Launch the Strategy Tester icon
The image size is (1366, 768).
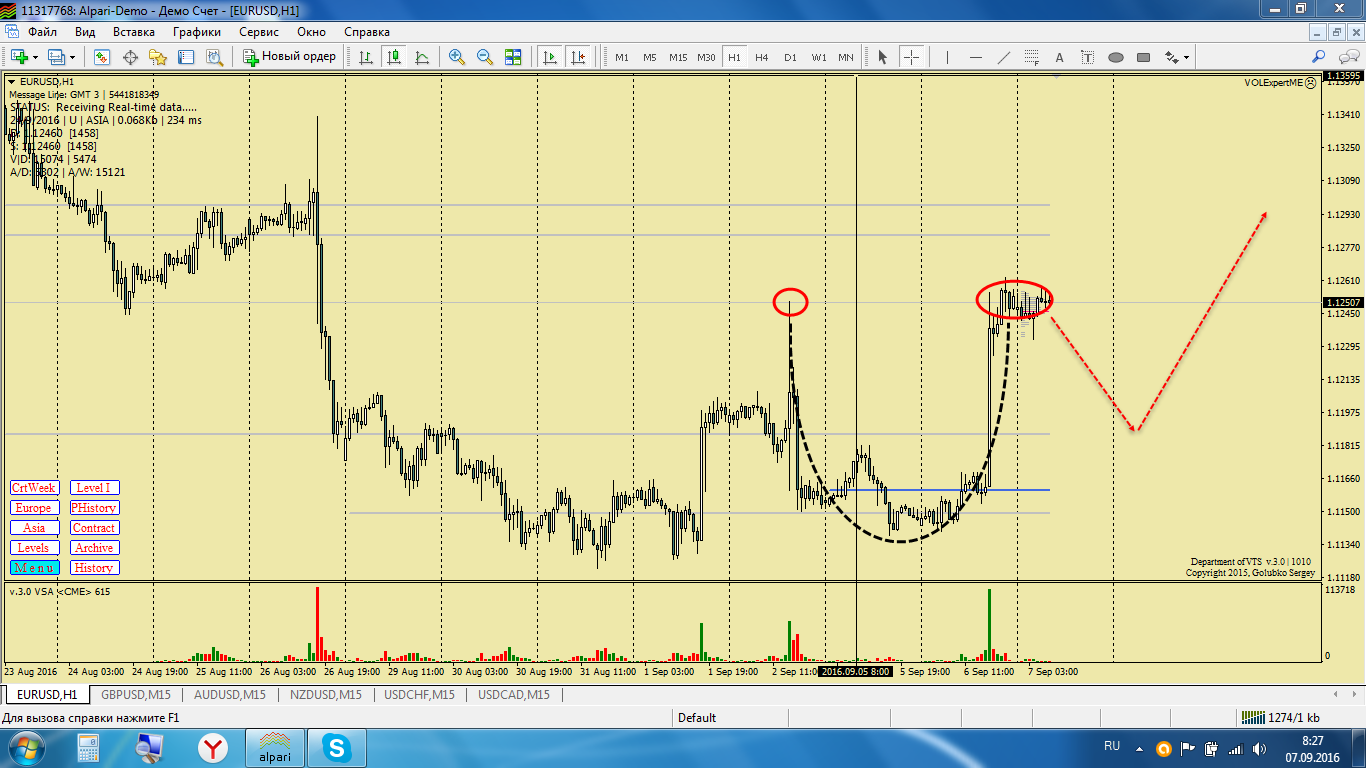(x=213, y=57)
